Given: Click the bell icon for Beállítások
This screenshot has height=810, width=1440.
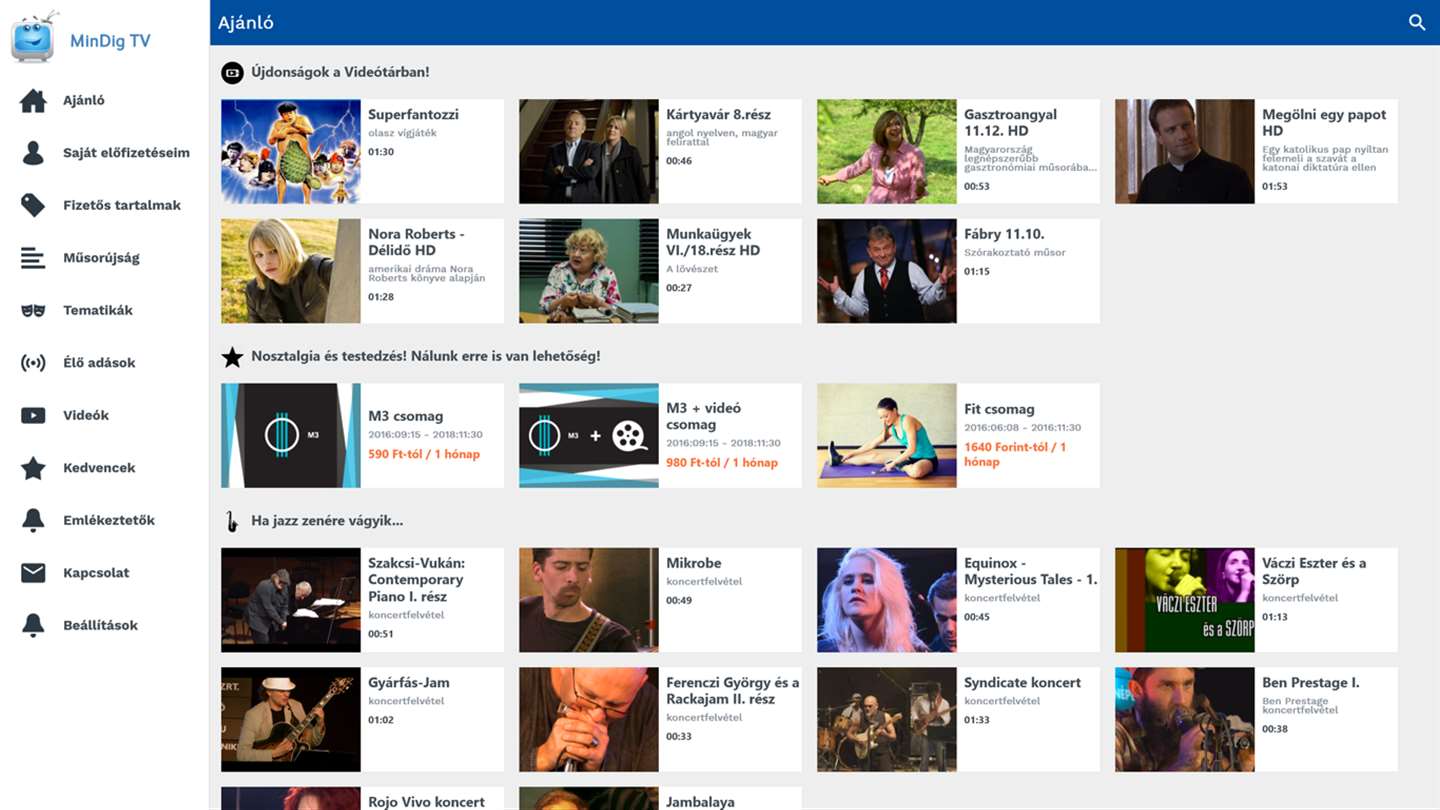Looking at the screenshot, I should click(33, 625).
